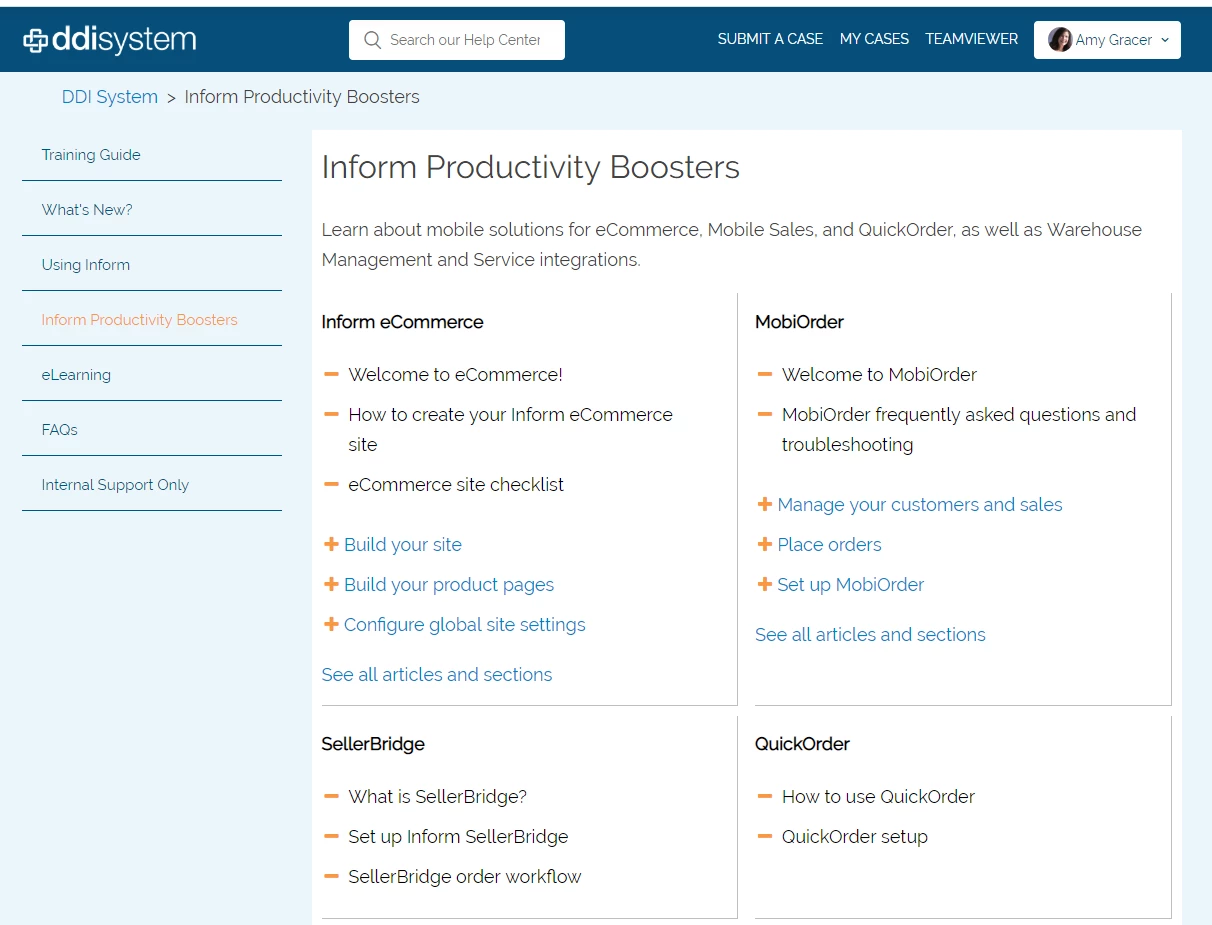This screenshot has width=1212, height=925.
Task: Open SellerBridge order workflow article
Action: pyautogui.click(x=465, y=877)
